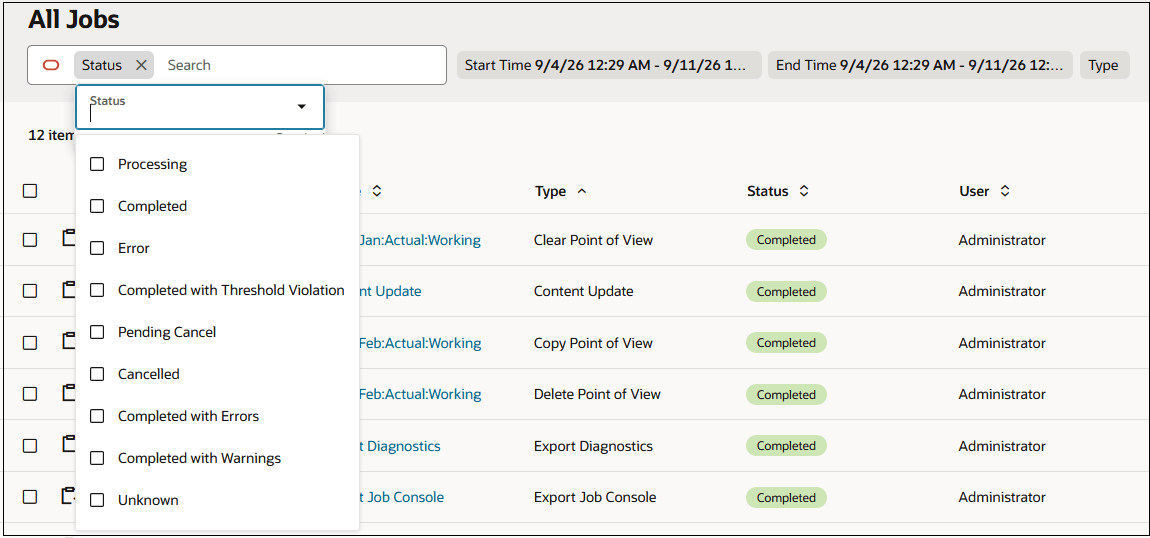Check Completed with Threshold Violation option
This screenshot has height=538, width=1150.
point(97,290)
